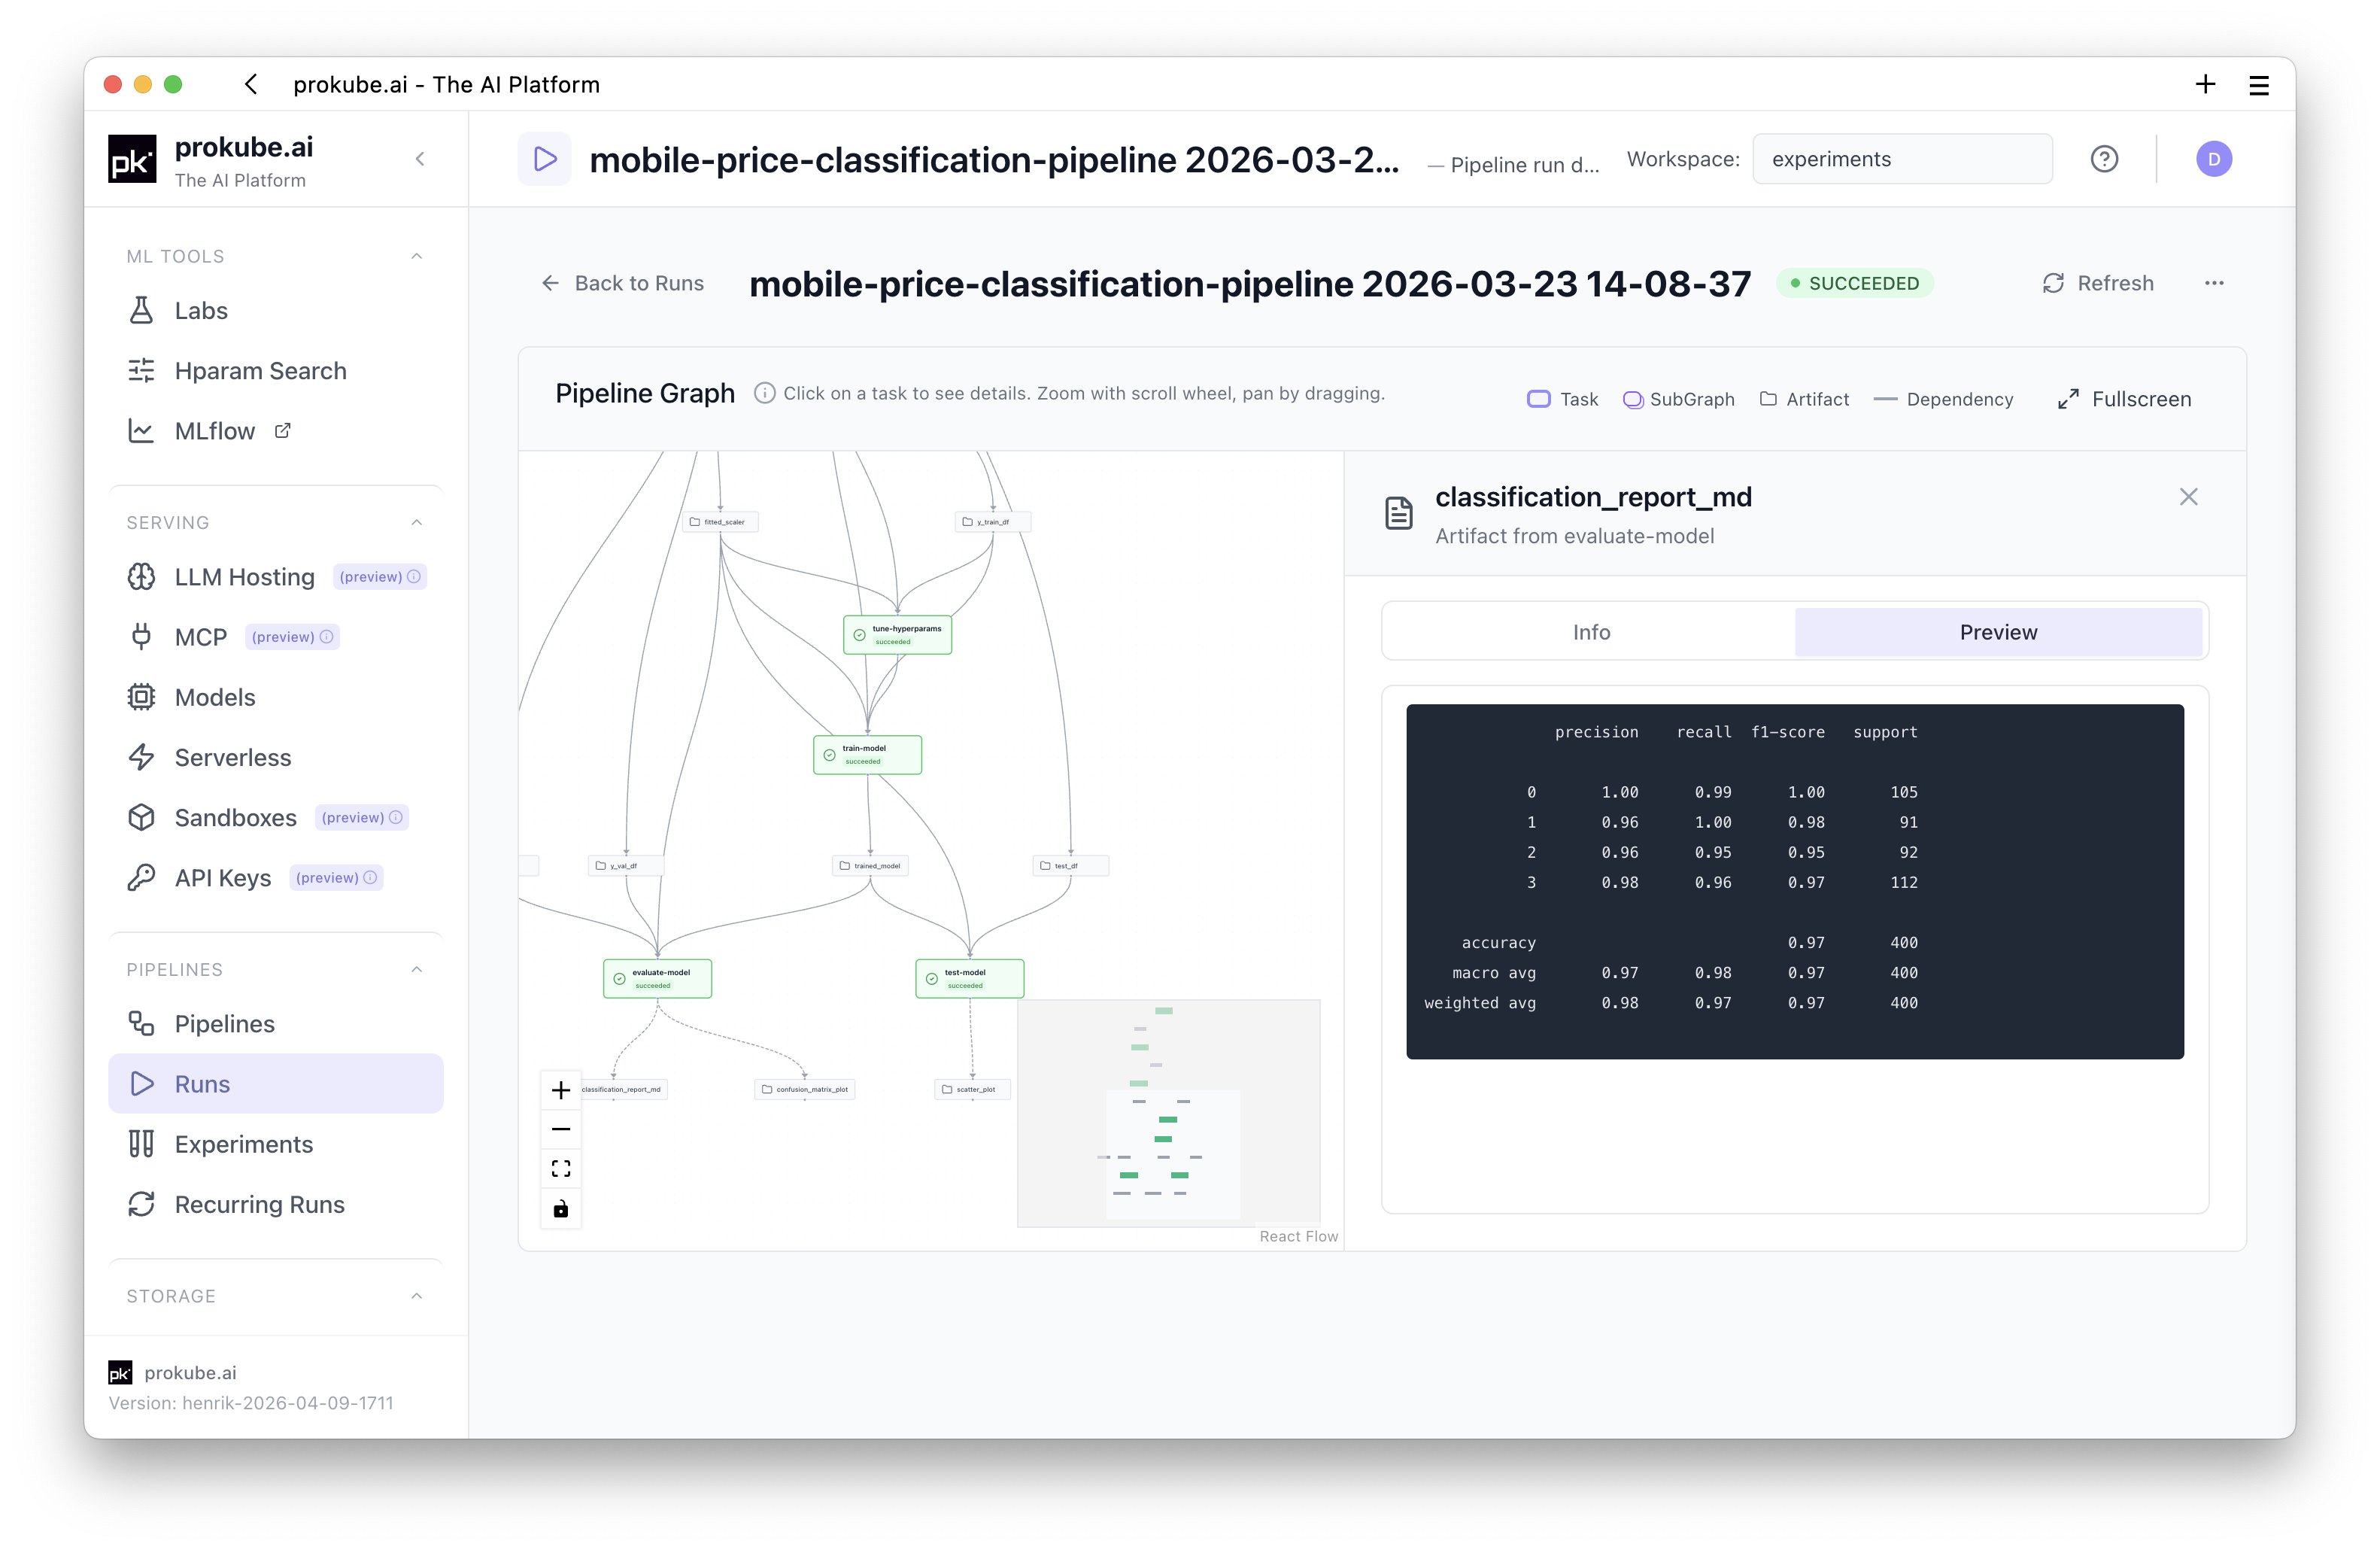Open new tab with plus icon
The width and height of the screenshot is (2380, 1550).
(x=2205, y=85)
